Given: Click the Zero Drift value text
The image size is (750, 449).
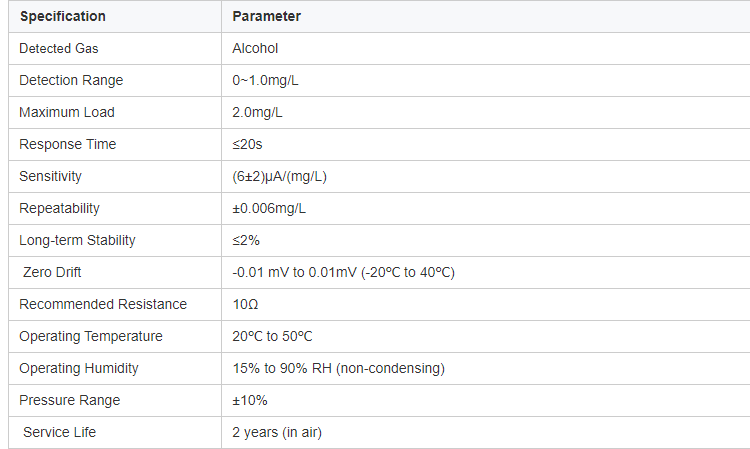Looking at the screenshot, I should (343, 272).
